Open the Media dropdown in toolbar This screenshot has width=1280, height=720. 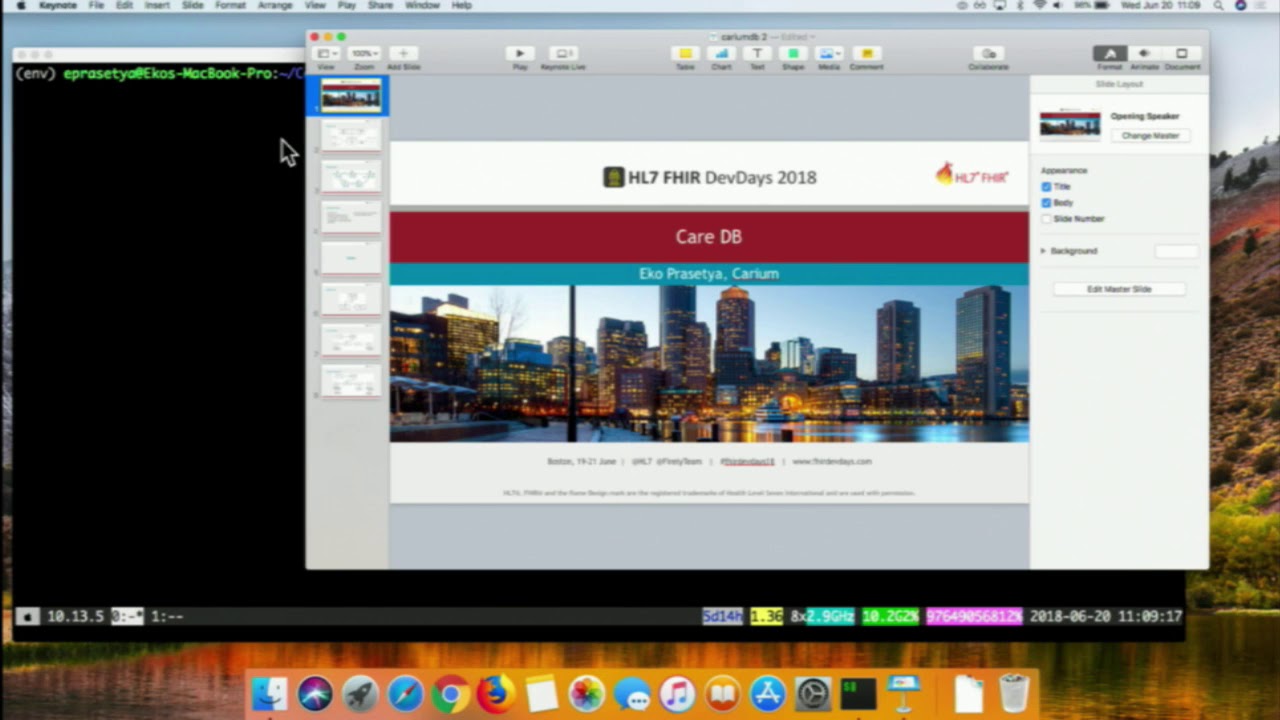[x=829, y=54]
